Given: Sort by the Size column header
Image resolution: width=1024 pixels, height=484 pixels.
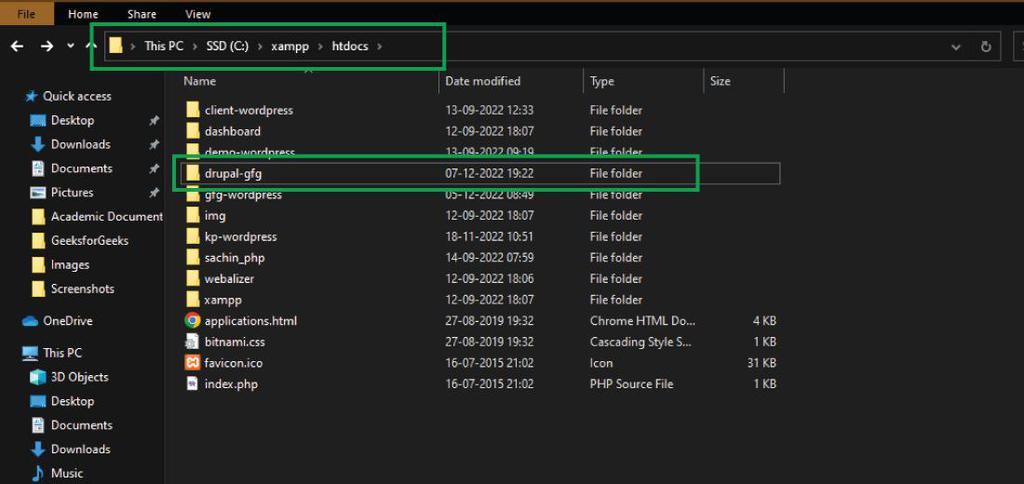Looking at the screenshot, I should 720,81.
